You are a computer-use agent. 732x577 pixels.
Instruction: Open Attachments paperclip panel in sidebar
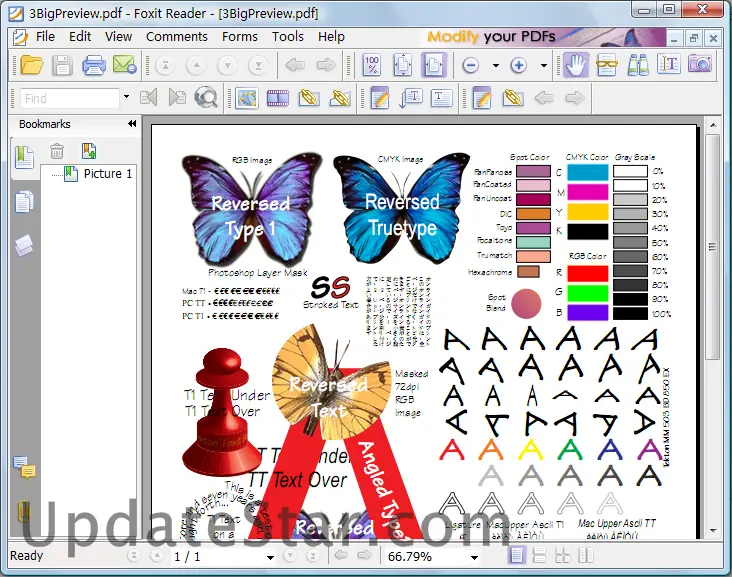click(23, 512)
